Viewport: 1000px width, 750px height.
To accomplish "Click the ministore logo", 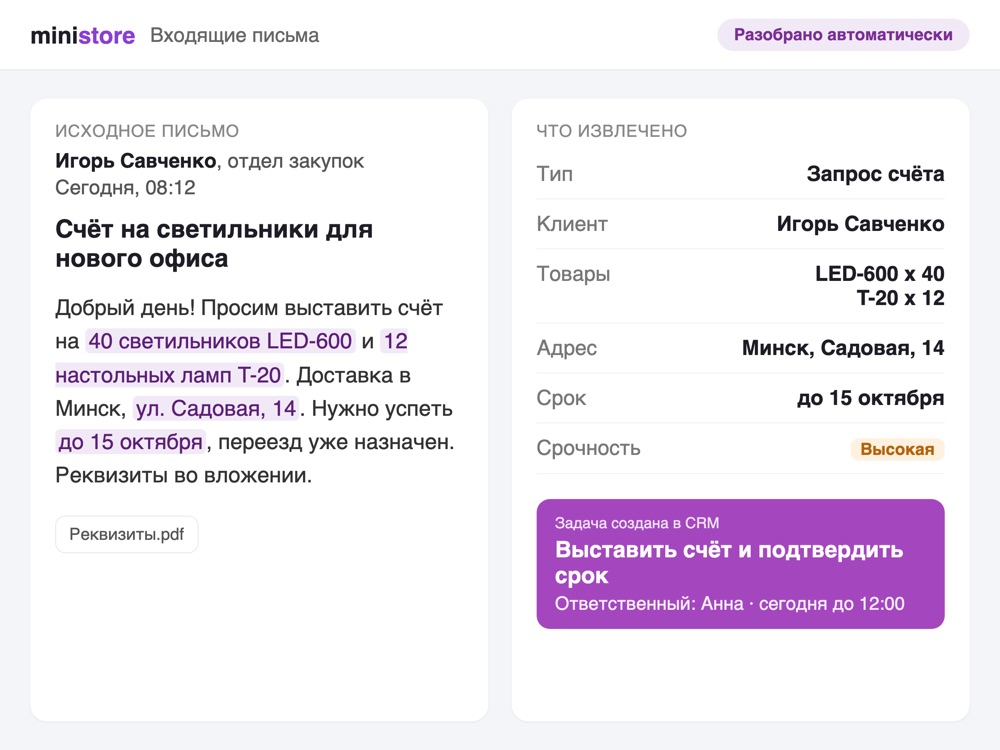I will tap(83, 35).
